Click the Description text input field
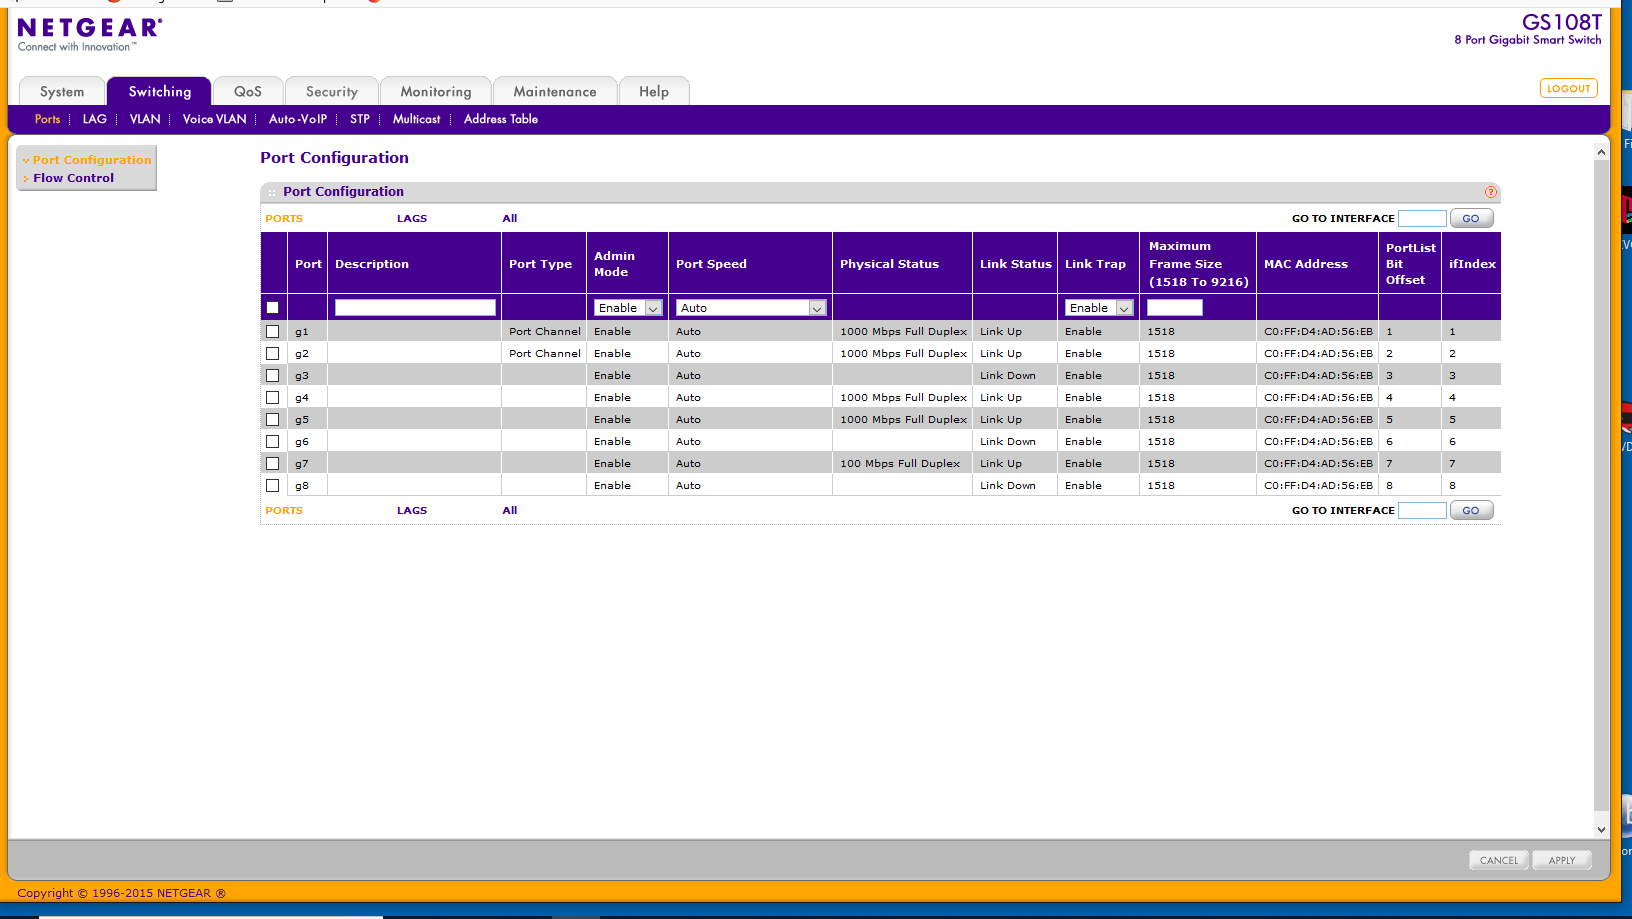The height and width of the screenshot is (919, 1632). tap(415, 308)
